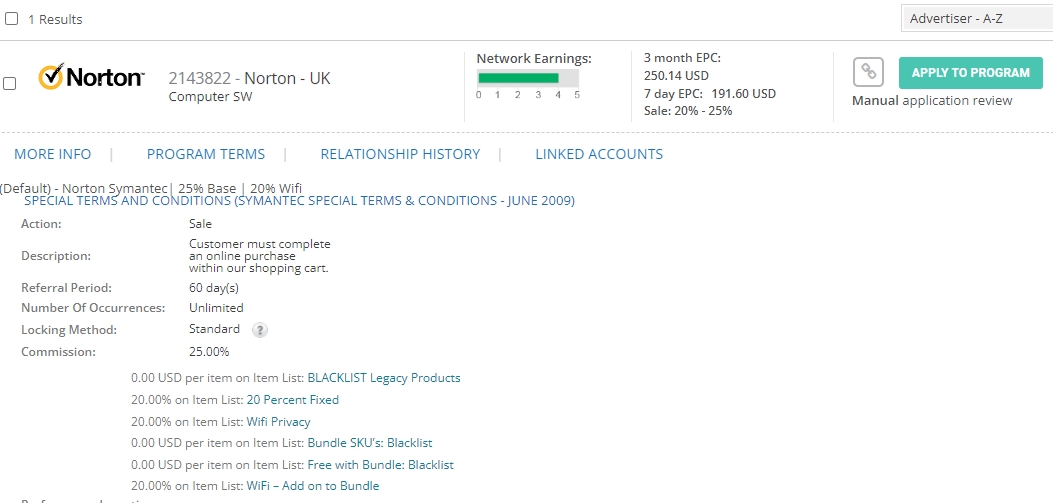This screenshot has width=1053, height=503.
Task: Switch to the MORE INFO tab
Action: pos(52,154)
